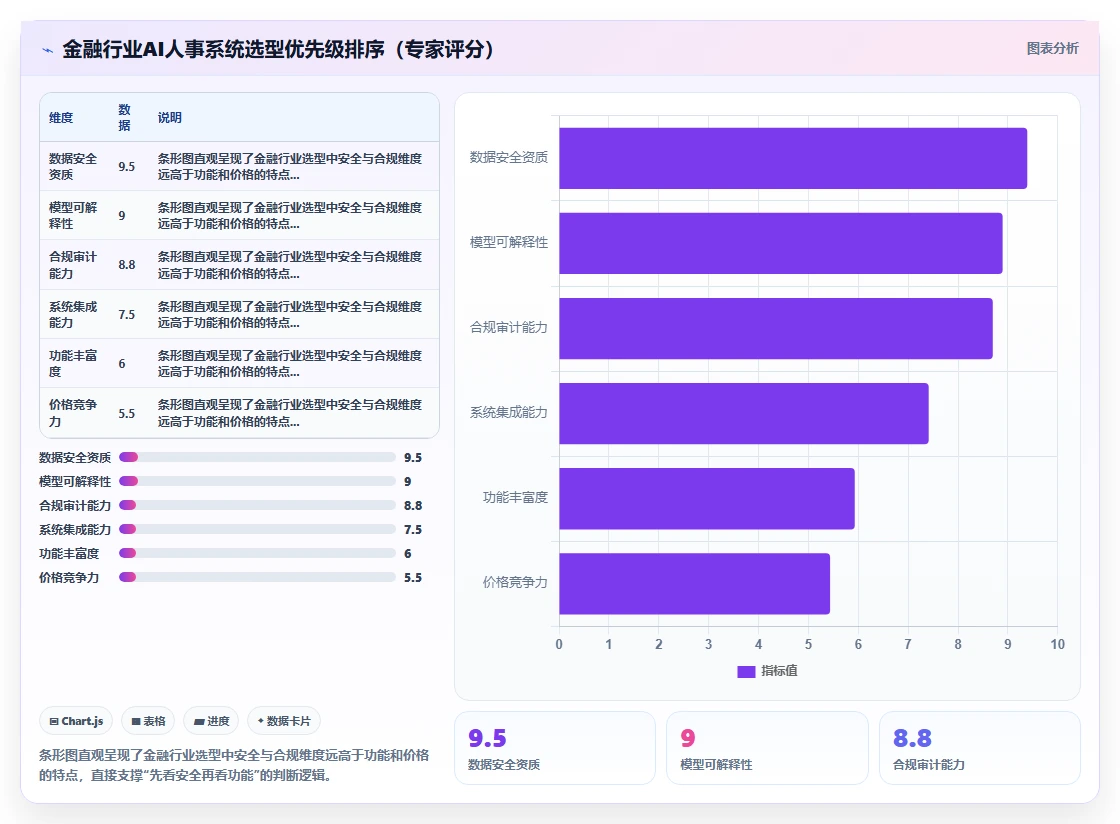
Task: Click the 合规审计能力 bar in the chart
Action: point(776,328)
